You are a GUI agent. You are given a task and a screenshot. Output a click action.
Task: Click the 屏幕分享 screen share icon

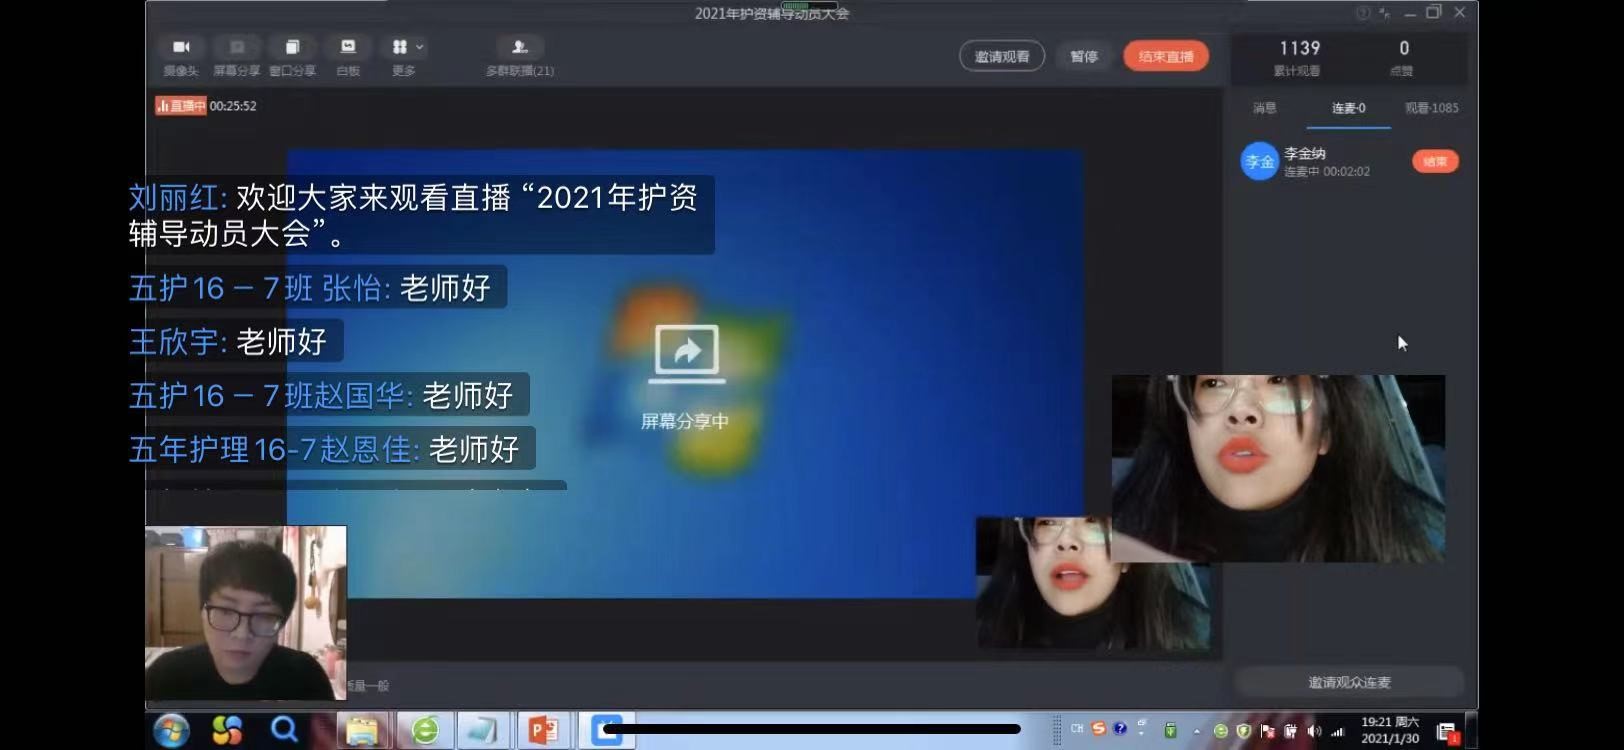pos(237,48)
